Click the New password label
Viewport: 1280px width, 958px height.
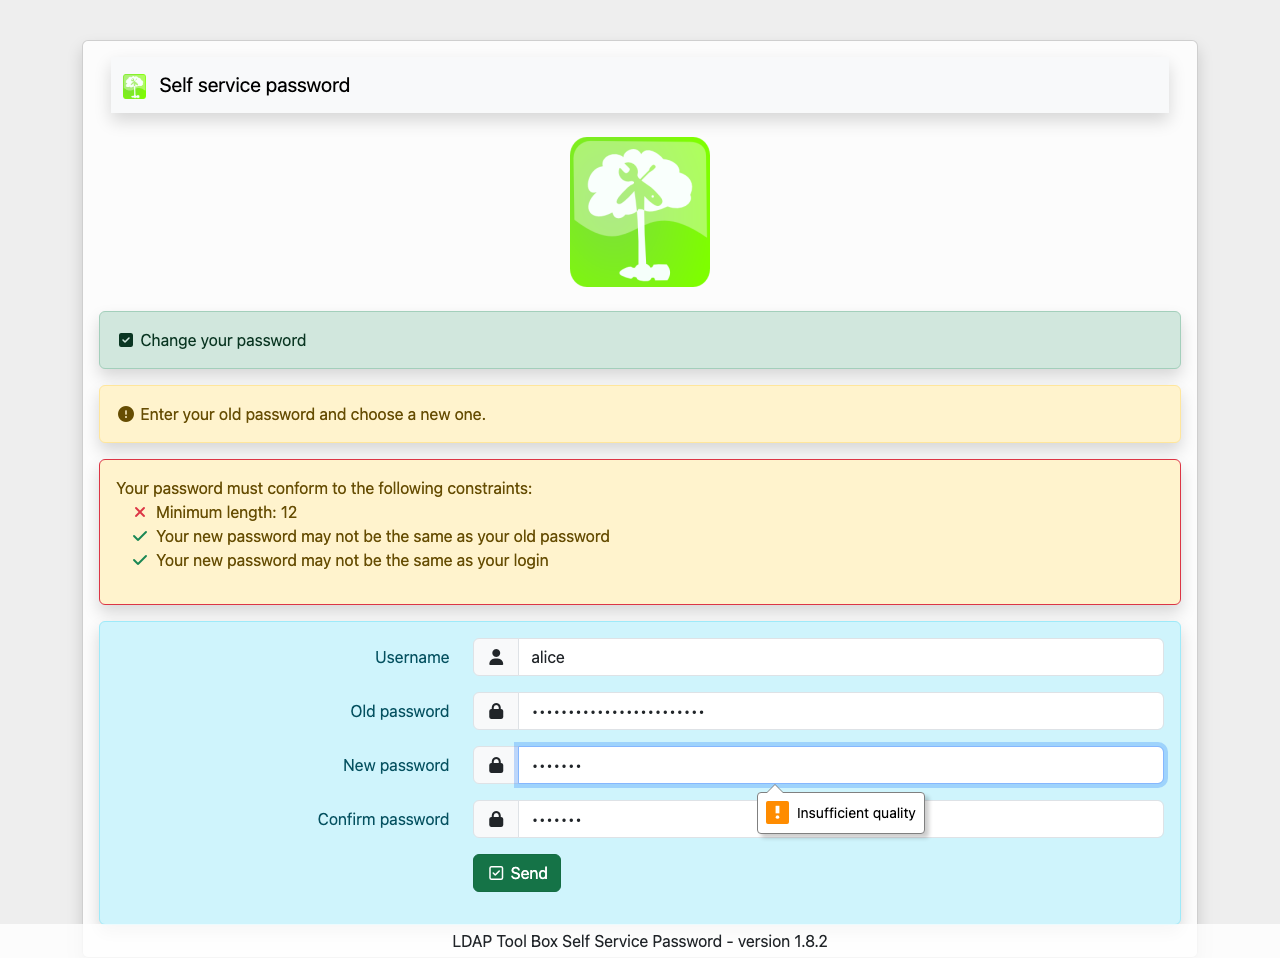click(396, 765)
